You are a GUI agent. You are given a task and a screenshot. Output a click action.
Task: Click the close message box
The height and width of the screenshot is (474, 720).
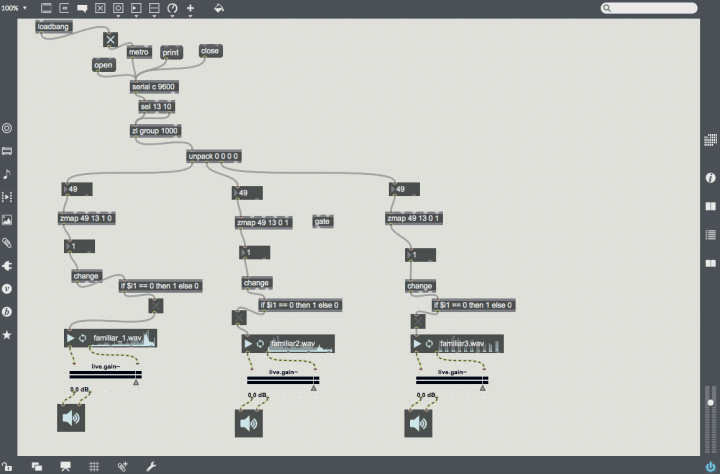pyautogui.click(x=210, y=51)
